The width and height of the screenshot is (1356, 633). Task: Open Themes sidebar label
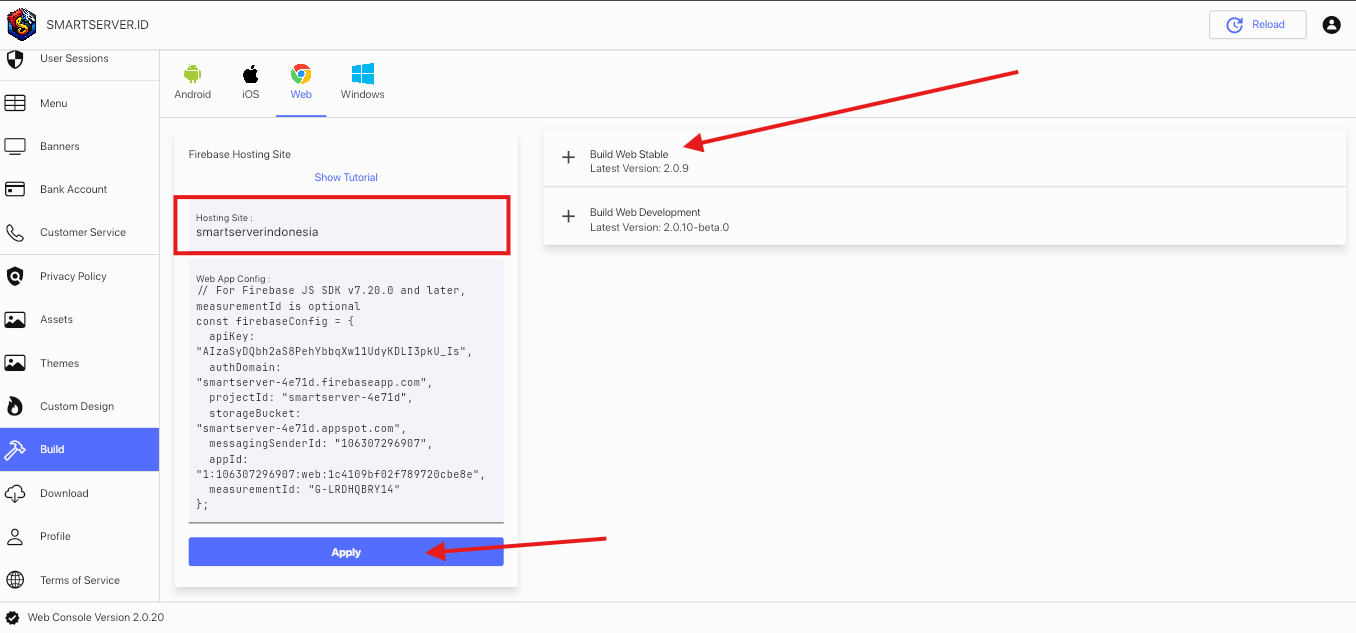pos(59,363)
